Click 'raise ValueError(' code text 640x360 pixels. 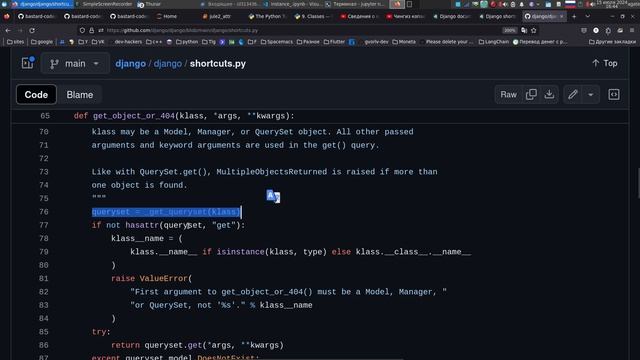tap(151, 278)
